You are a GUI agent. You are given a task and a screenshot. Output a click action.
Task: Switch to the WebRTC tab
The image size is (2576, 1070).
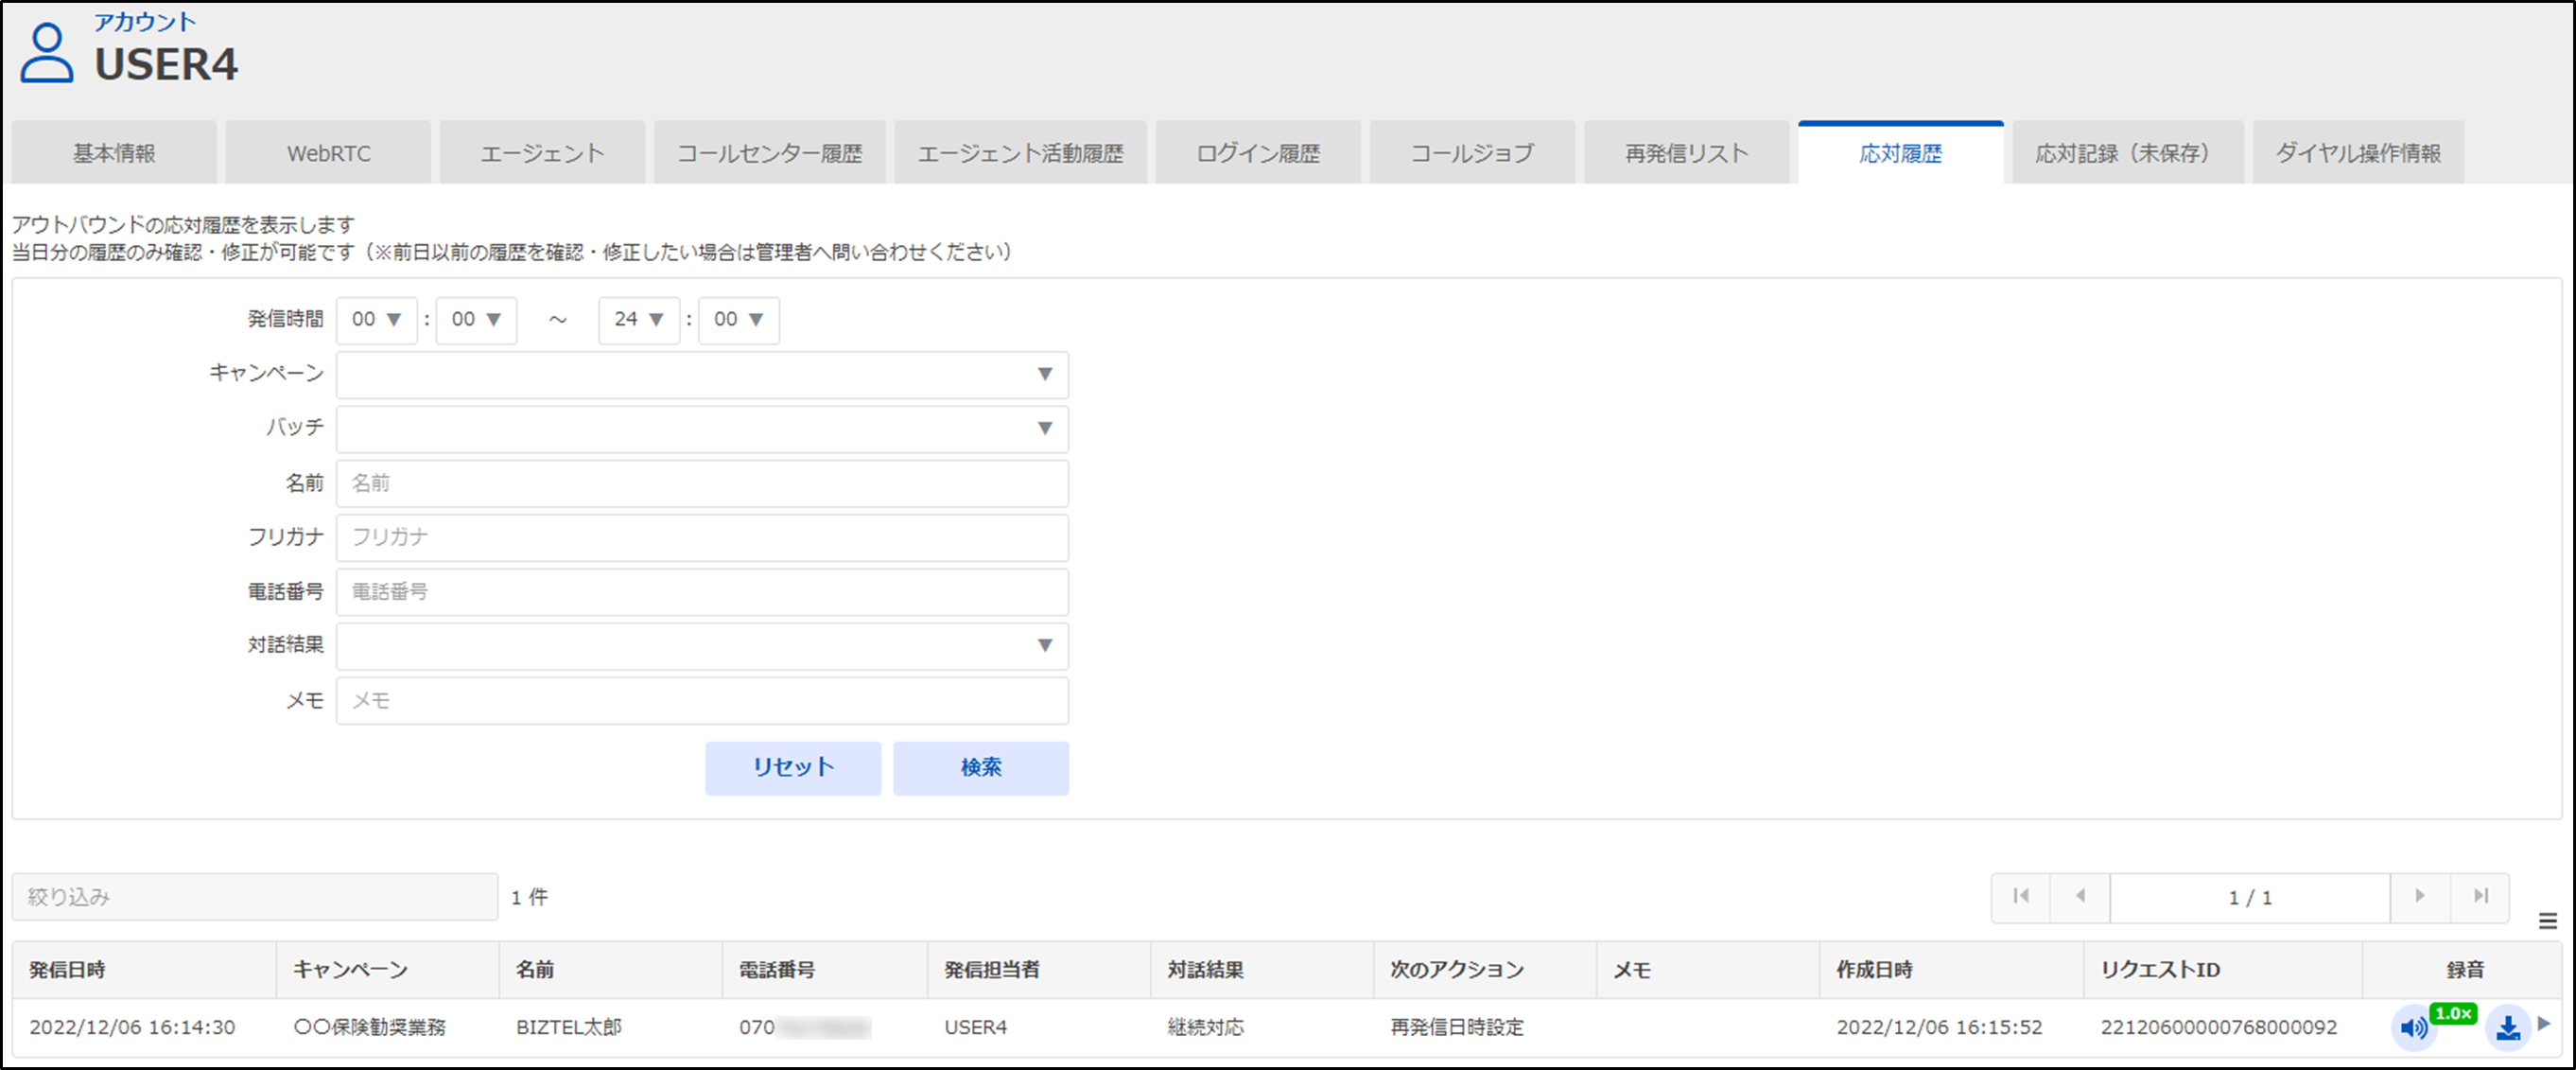click(328, 153)
